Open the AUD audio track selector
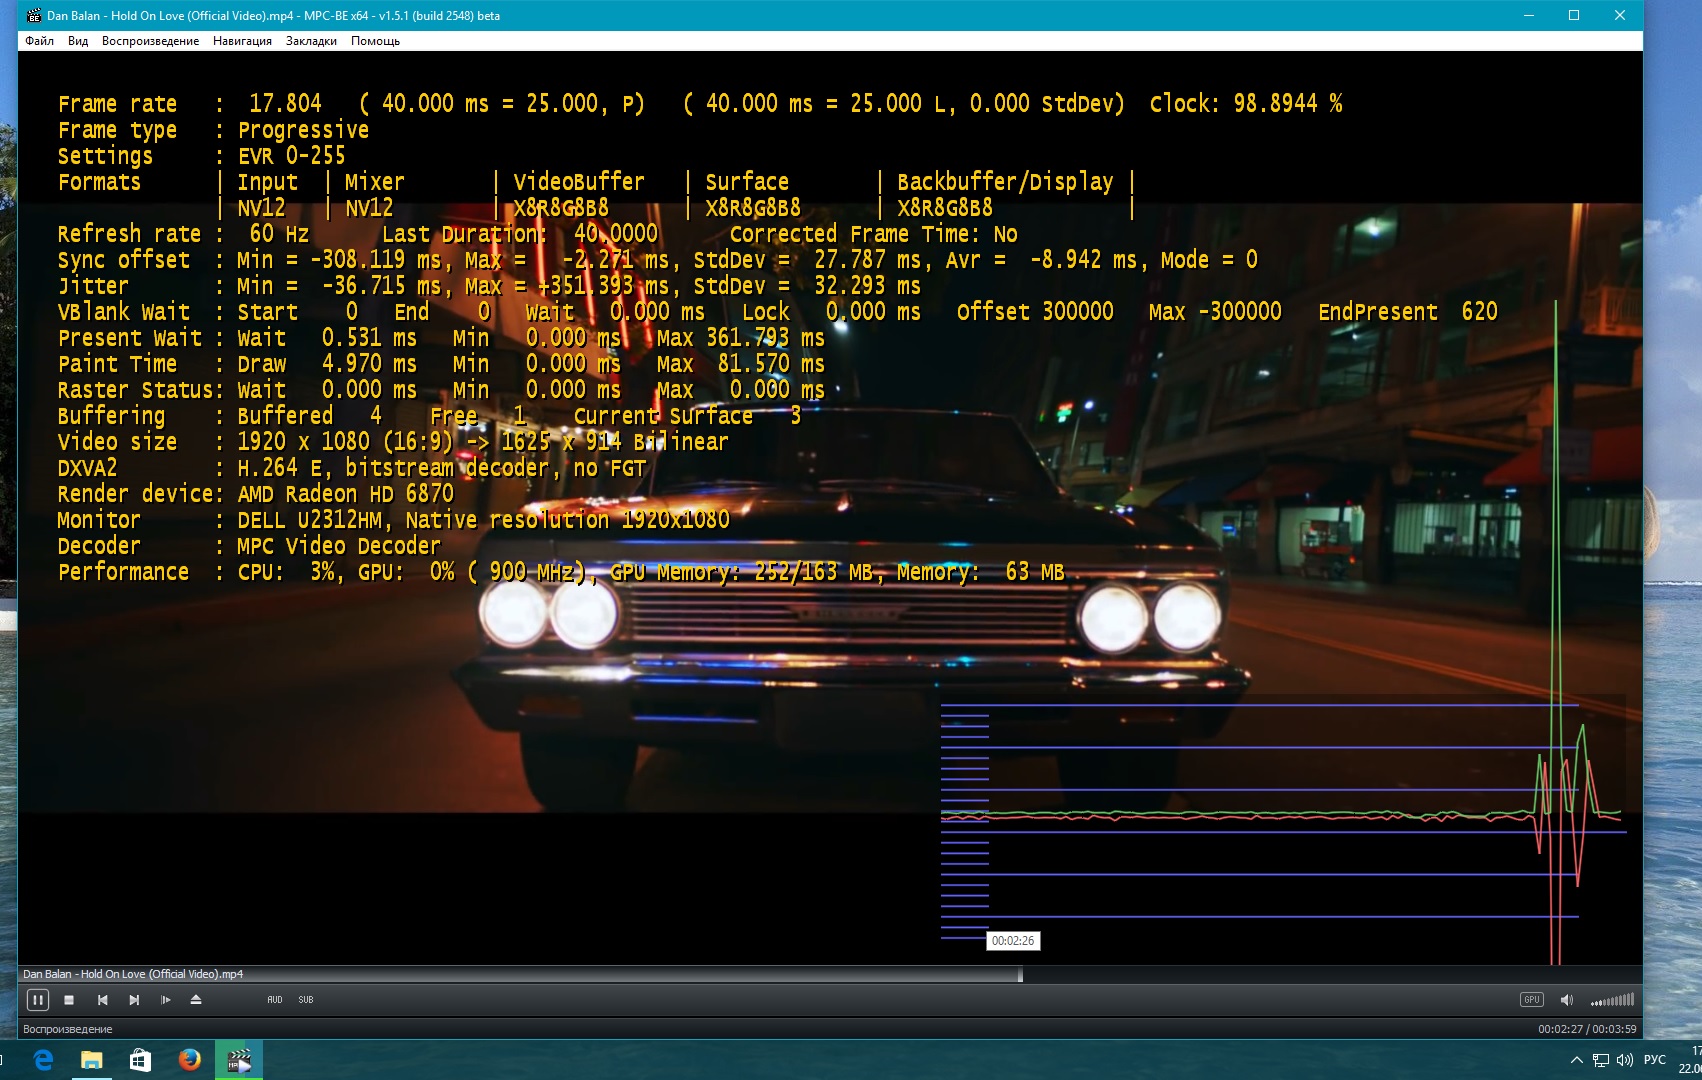The image size is (1702, 1080). [x=275, y=999]
